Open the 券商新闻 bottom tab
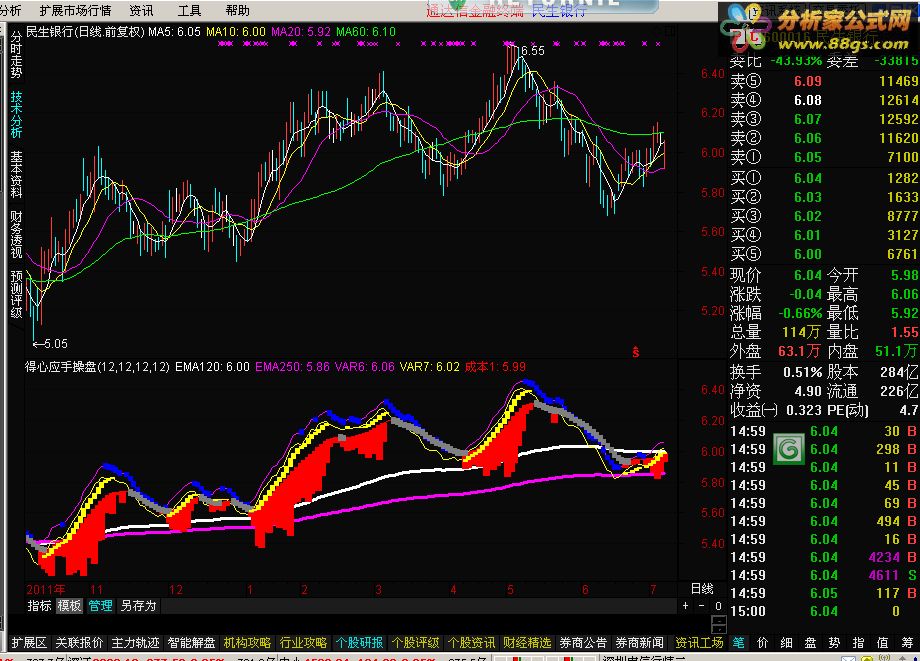920x661 pixels. [x=639, y=643]
